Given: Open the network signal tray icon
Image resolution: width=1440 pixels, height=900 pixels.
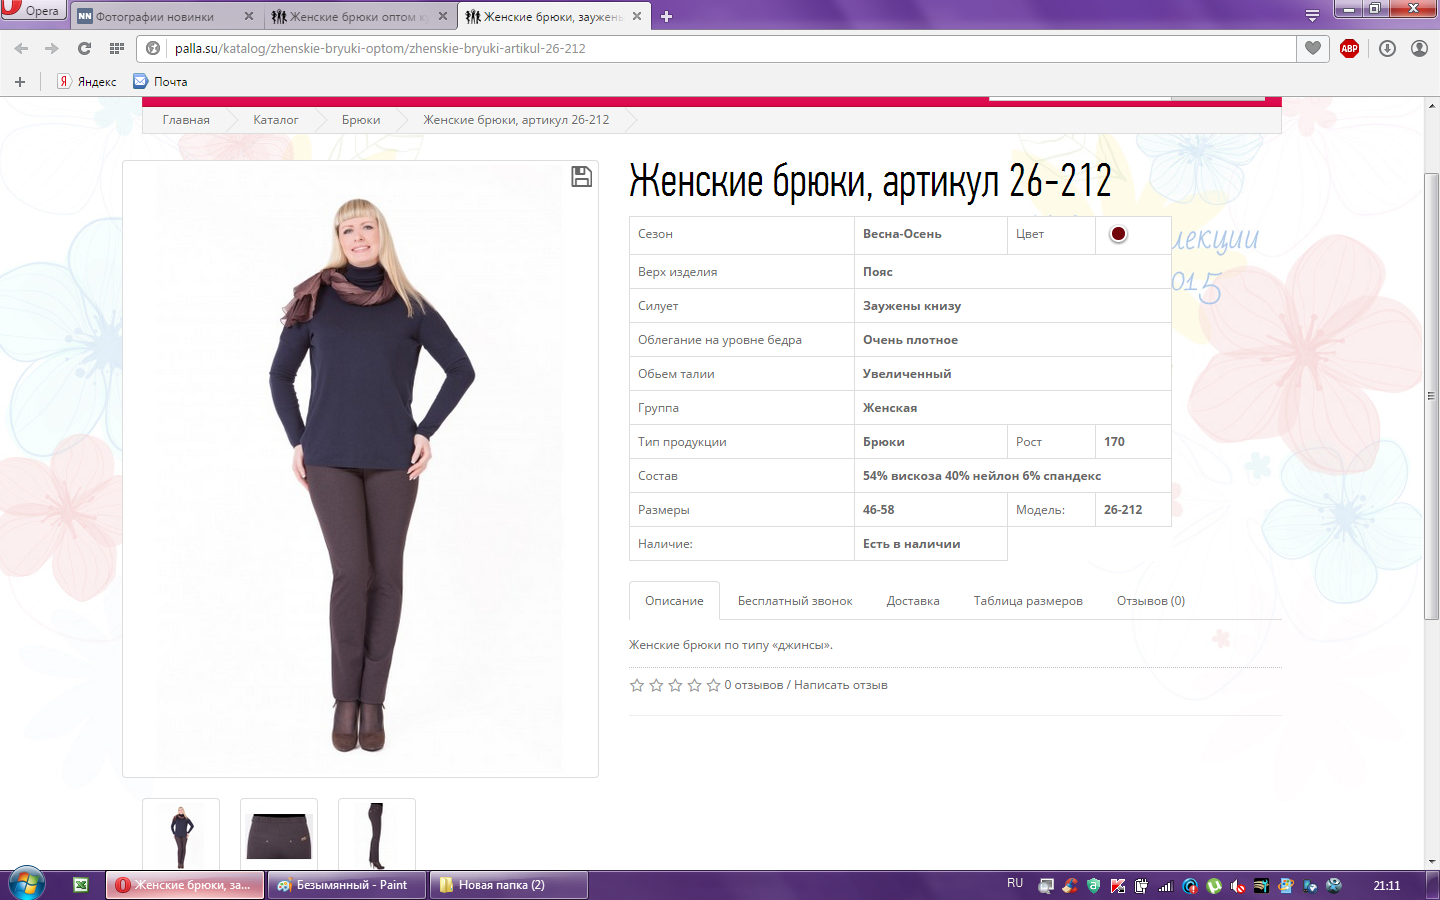Looking at the screenshot, I should tap(1166, 886).
